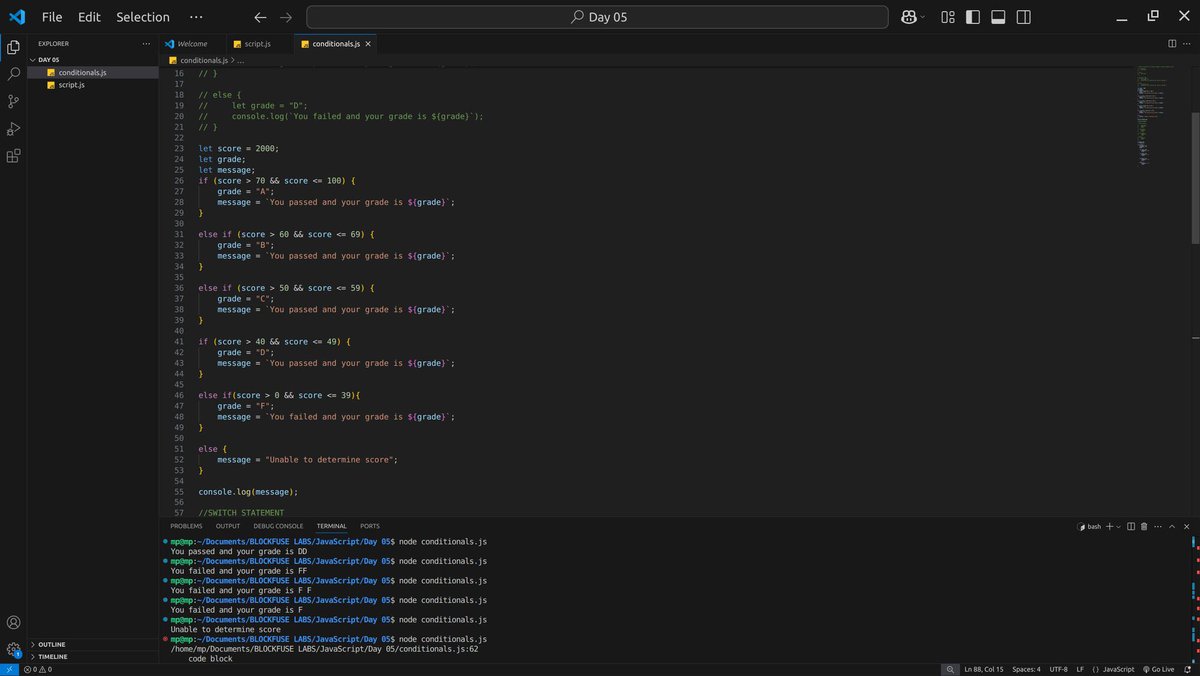Open editor More Actions ellipsis
The width and height of the screenshot is (1200, 676).
pos(1187,44)
